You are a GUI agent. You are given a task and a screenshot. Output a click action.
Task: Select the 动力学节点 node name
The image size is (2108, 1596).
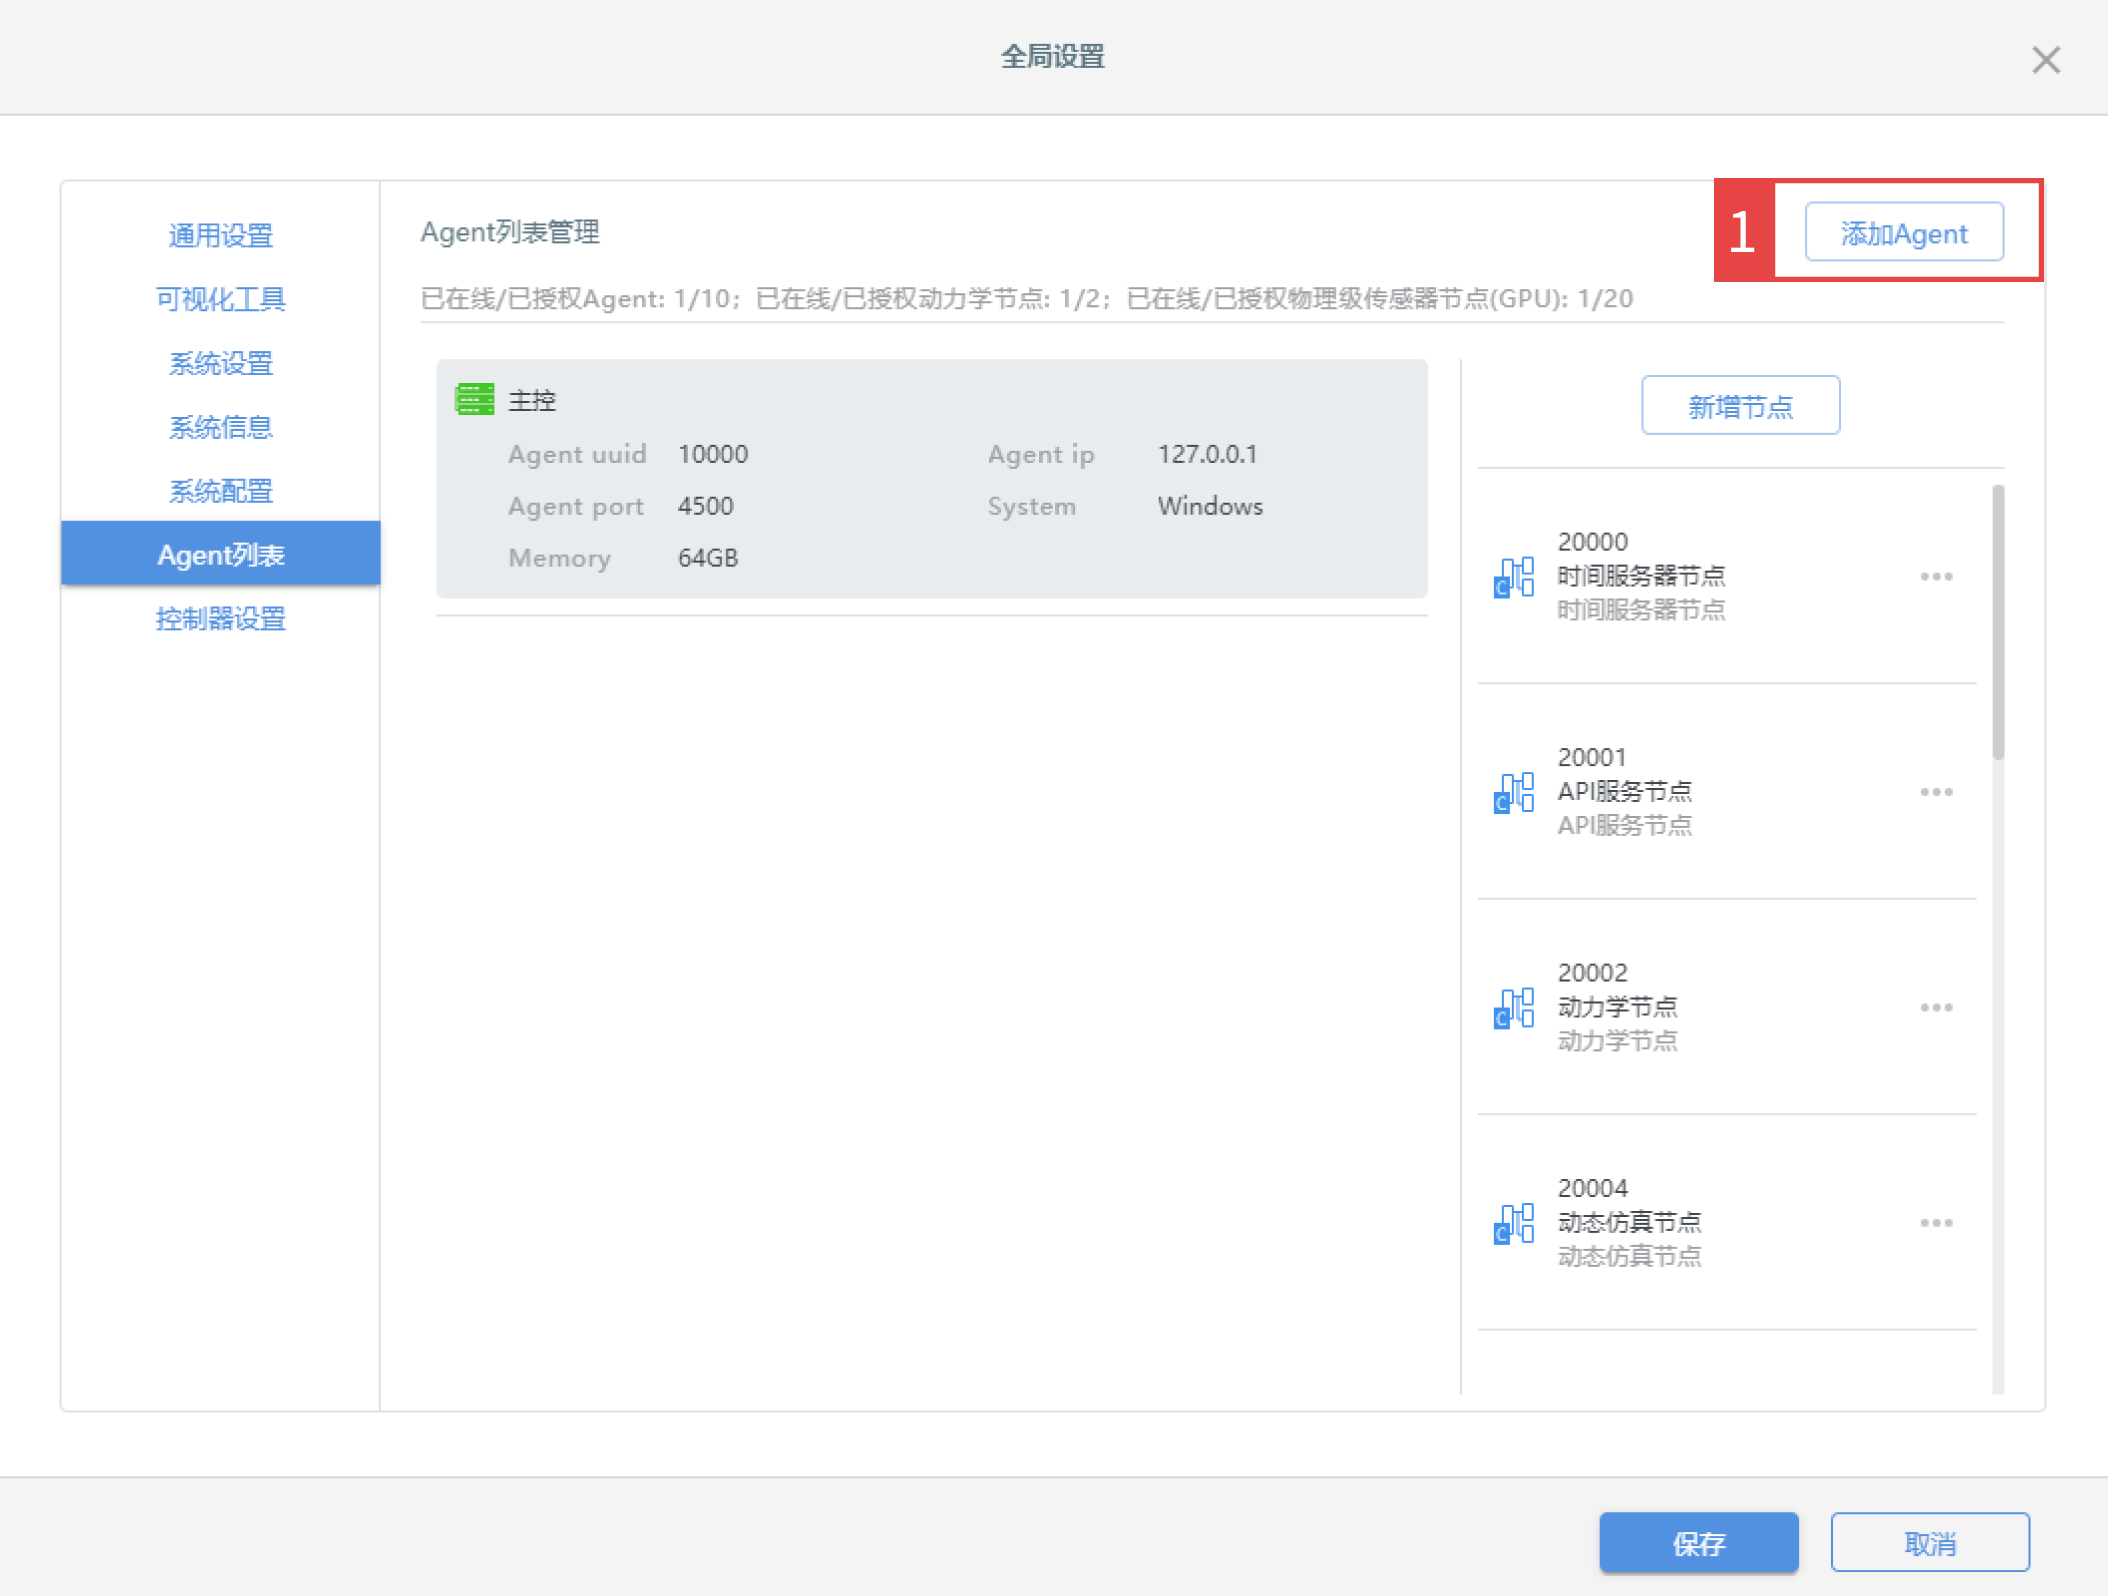coord(1617,1006)
